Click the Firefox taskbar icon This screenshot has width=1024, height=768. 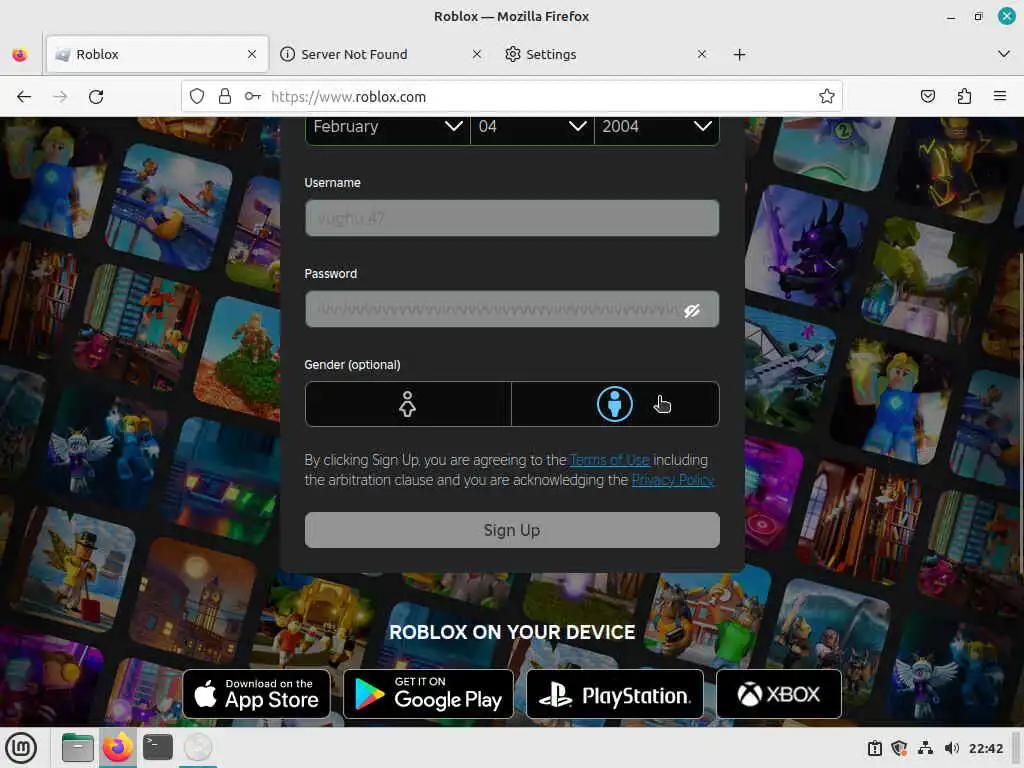pos(118,748)
